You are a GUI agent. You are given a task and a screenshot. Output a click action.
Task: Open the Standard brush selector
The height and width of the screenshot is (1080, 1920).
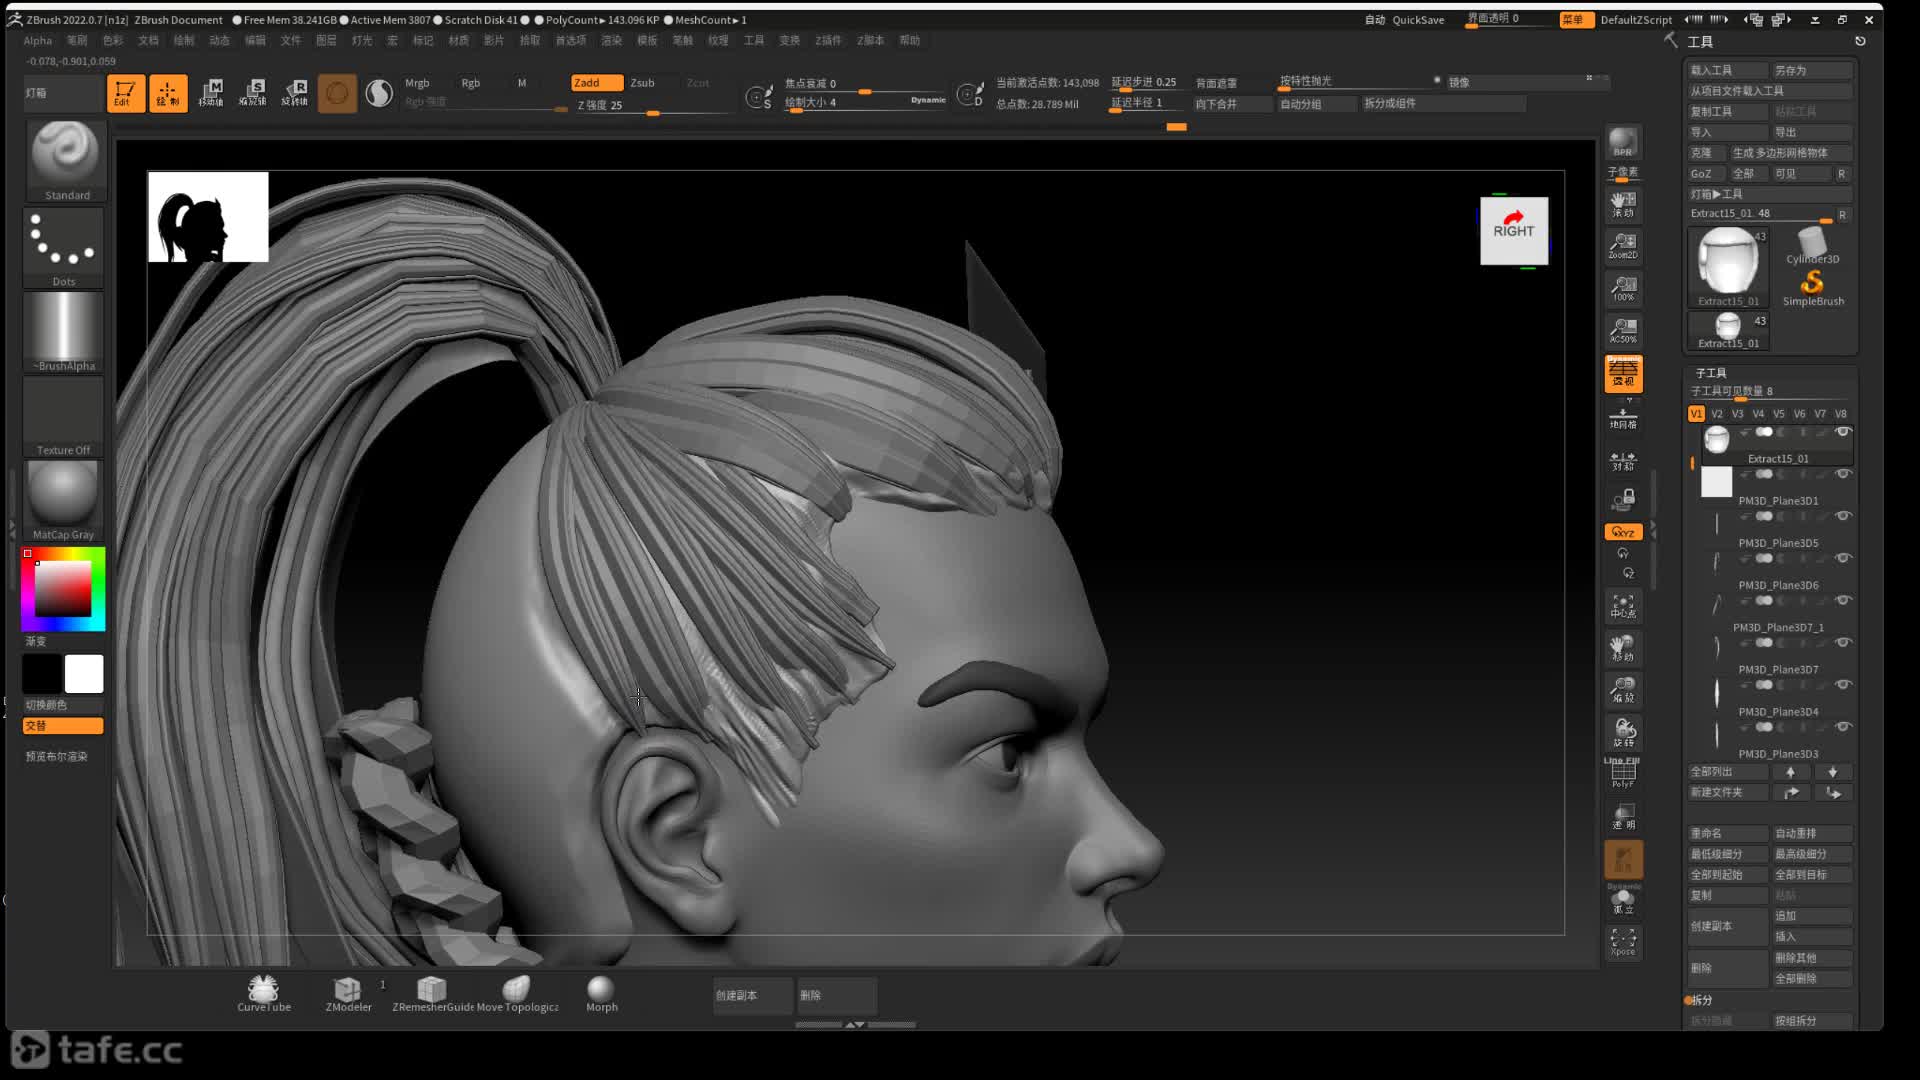[65, 161]
